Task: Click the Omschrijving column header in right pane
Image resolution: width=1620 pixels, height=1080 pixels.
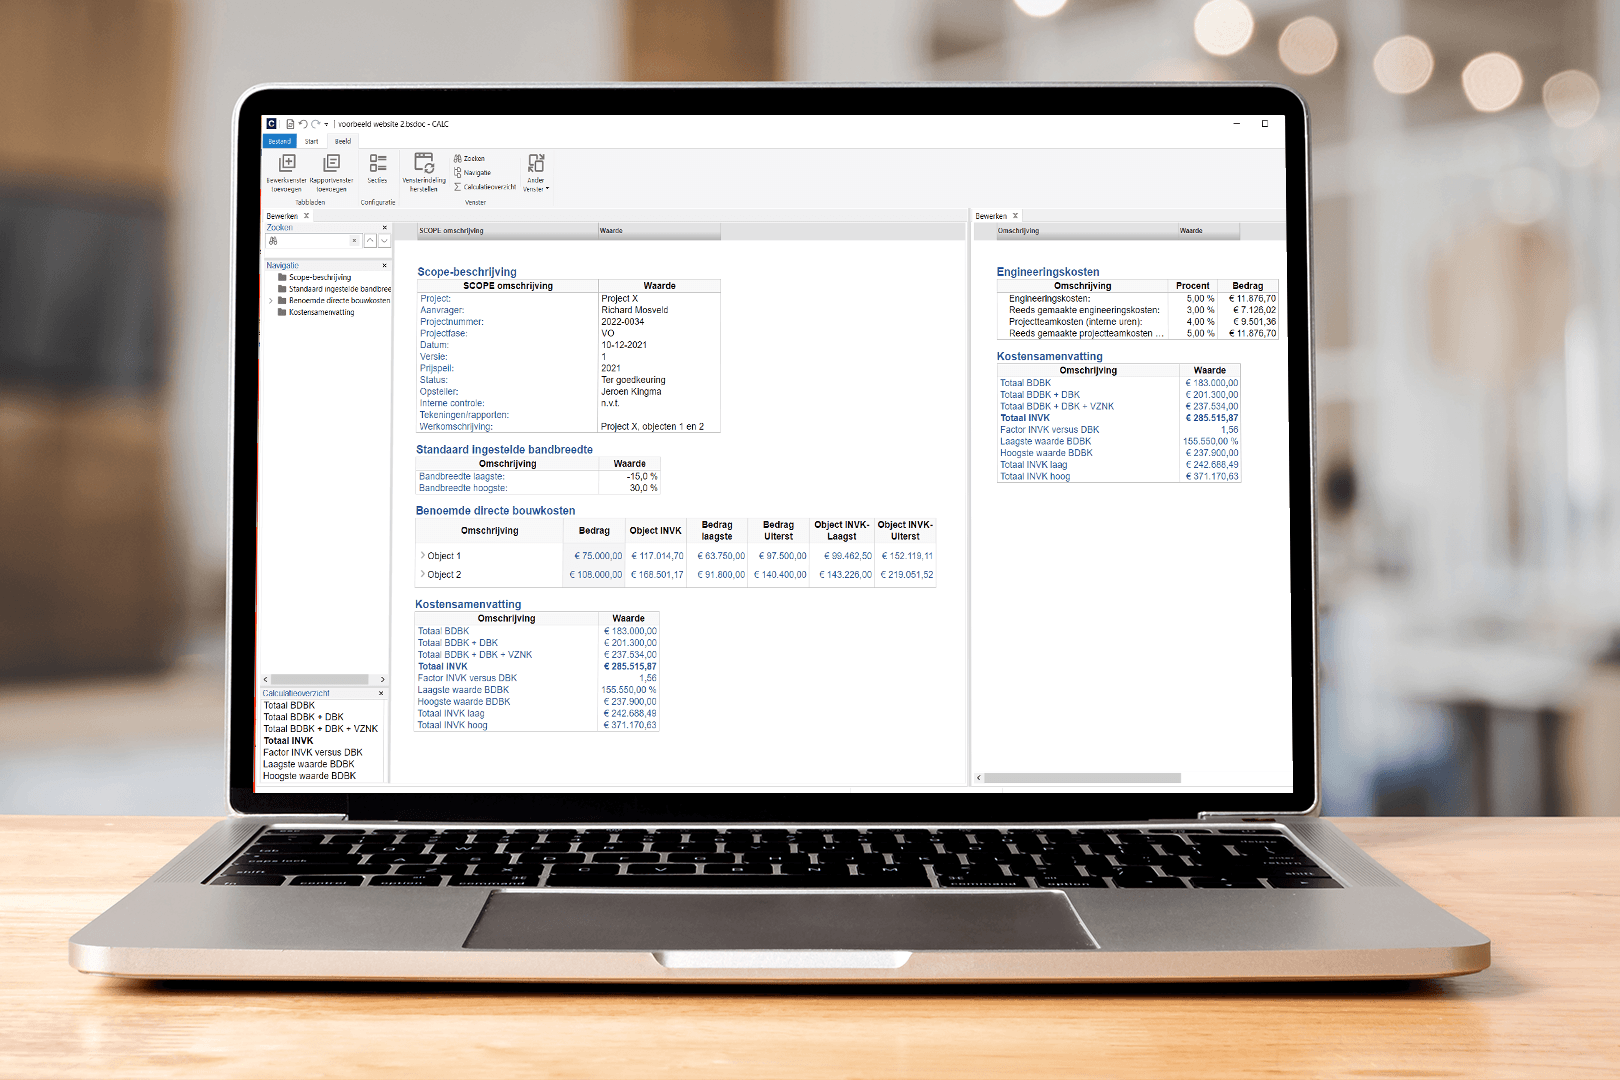Action: tap(1086, 231)
